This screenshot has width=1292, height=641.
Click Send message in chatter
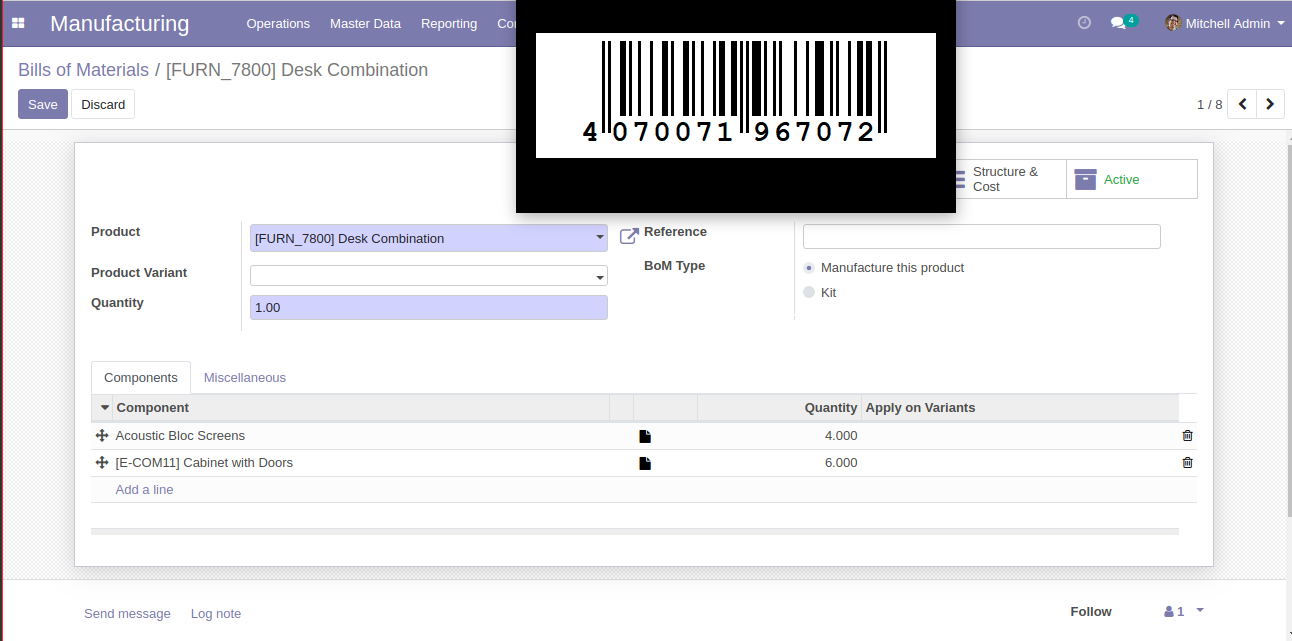(x=127, y=614)
